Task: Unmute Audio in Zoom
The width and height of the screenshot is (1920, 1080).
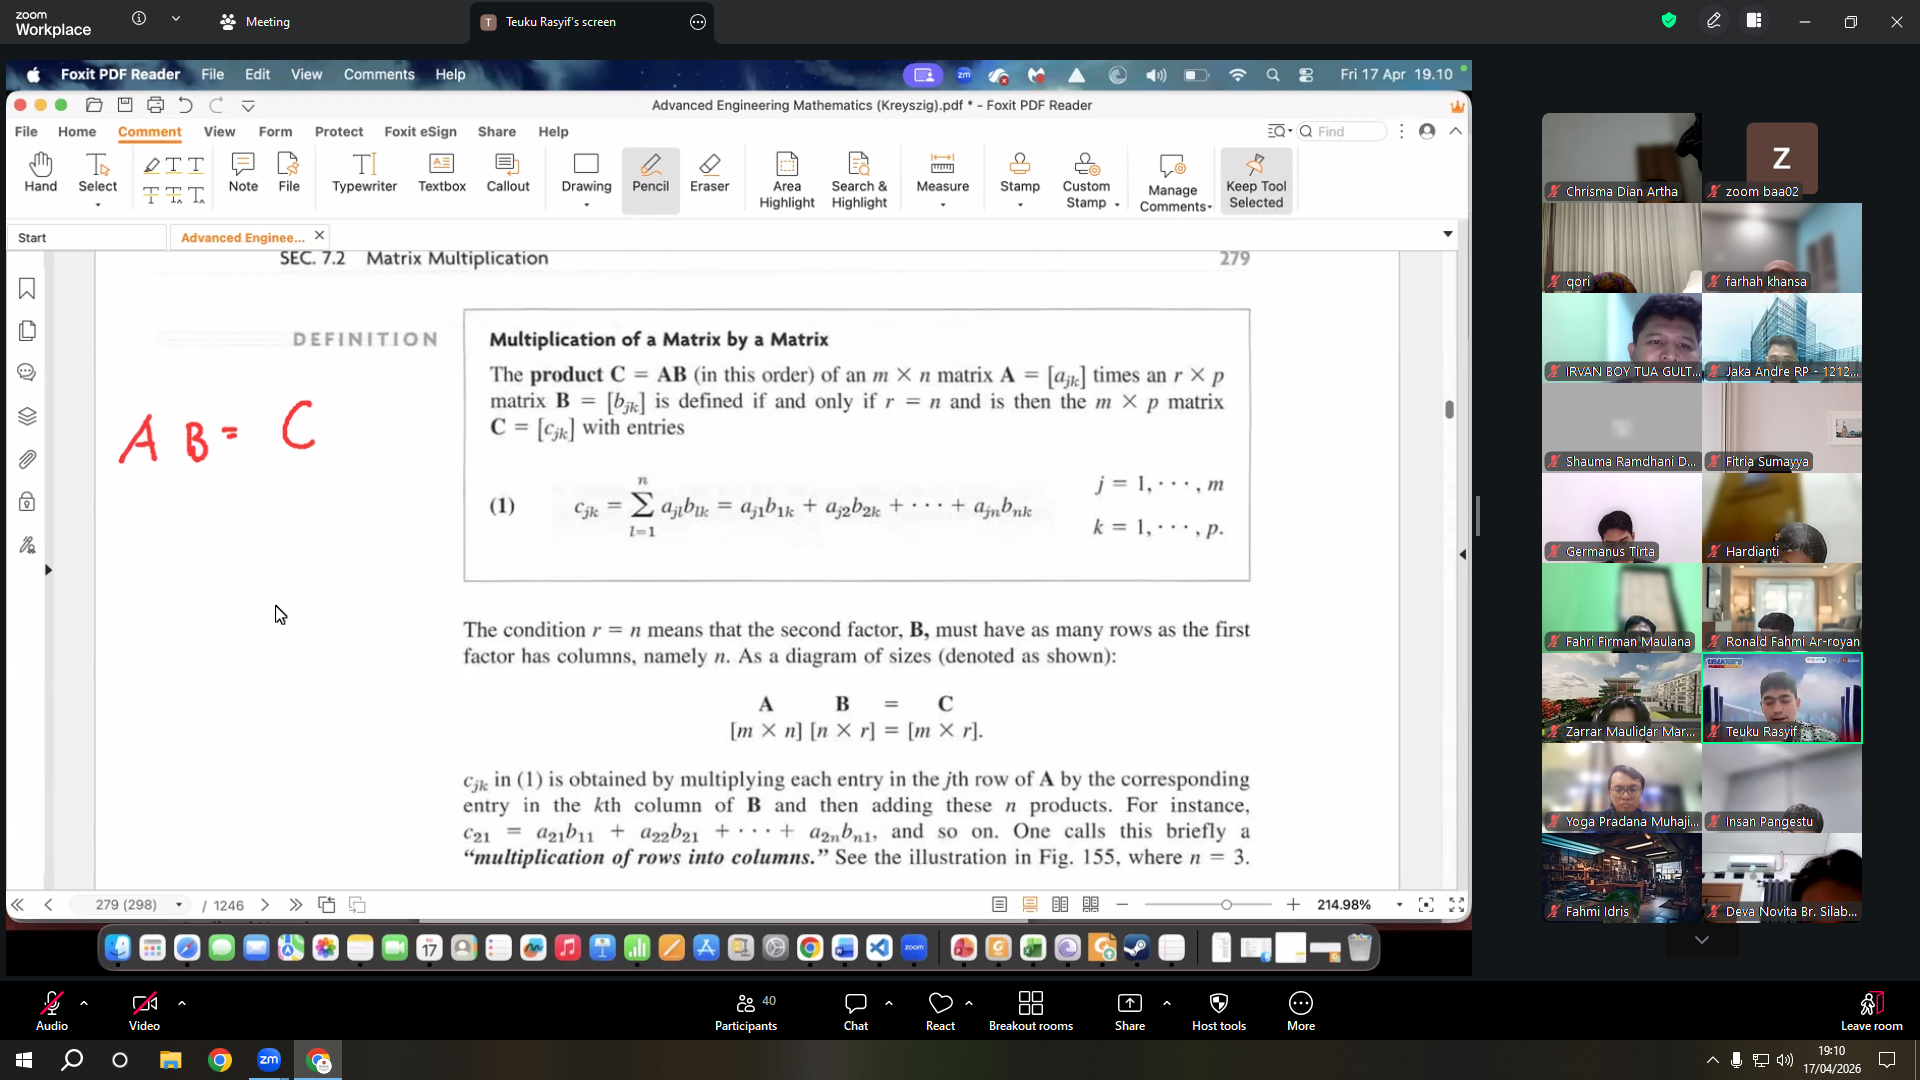Action: (52, 1011)
